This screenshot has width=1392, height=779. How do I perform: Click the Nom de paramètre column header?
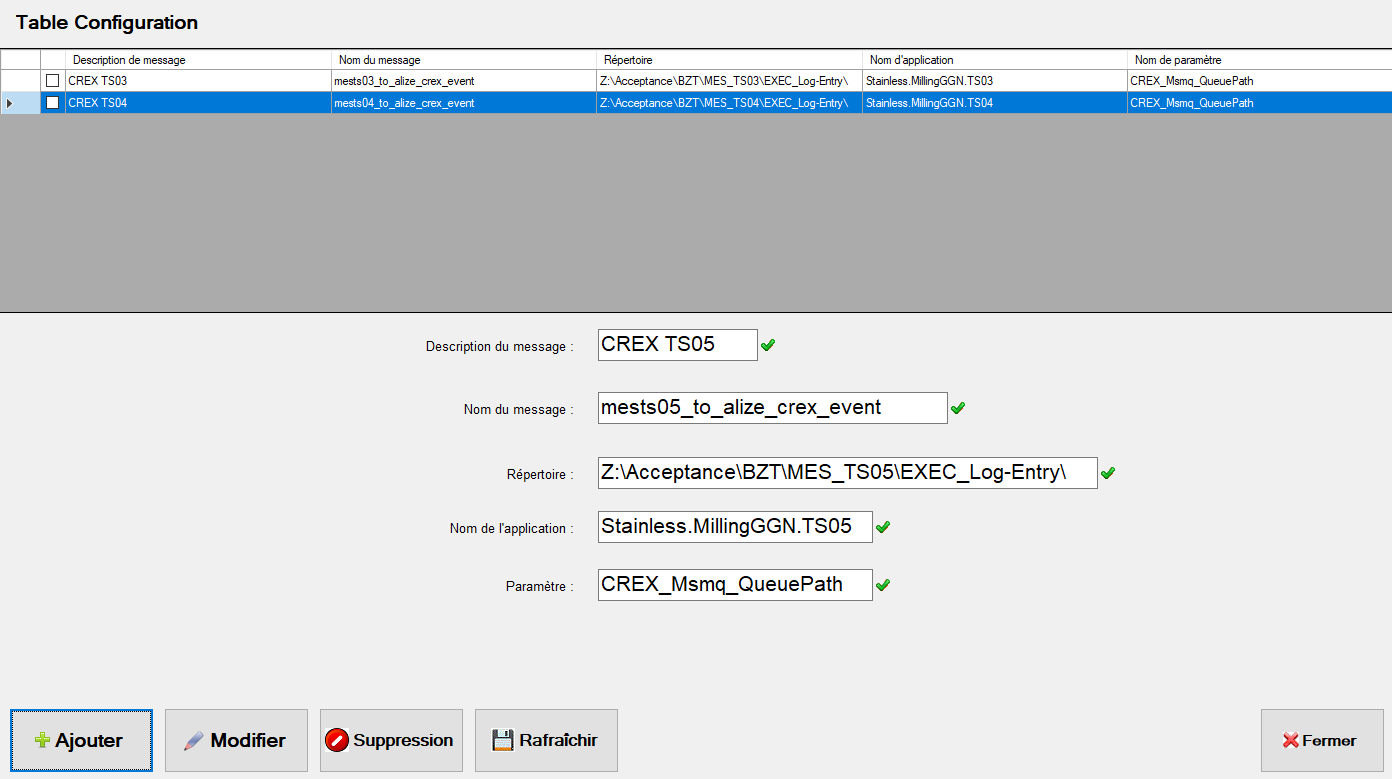(x=1258, y=60)
